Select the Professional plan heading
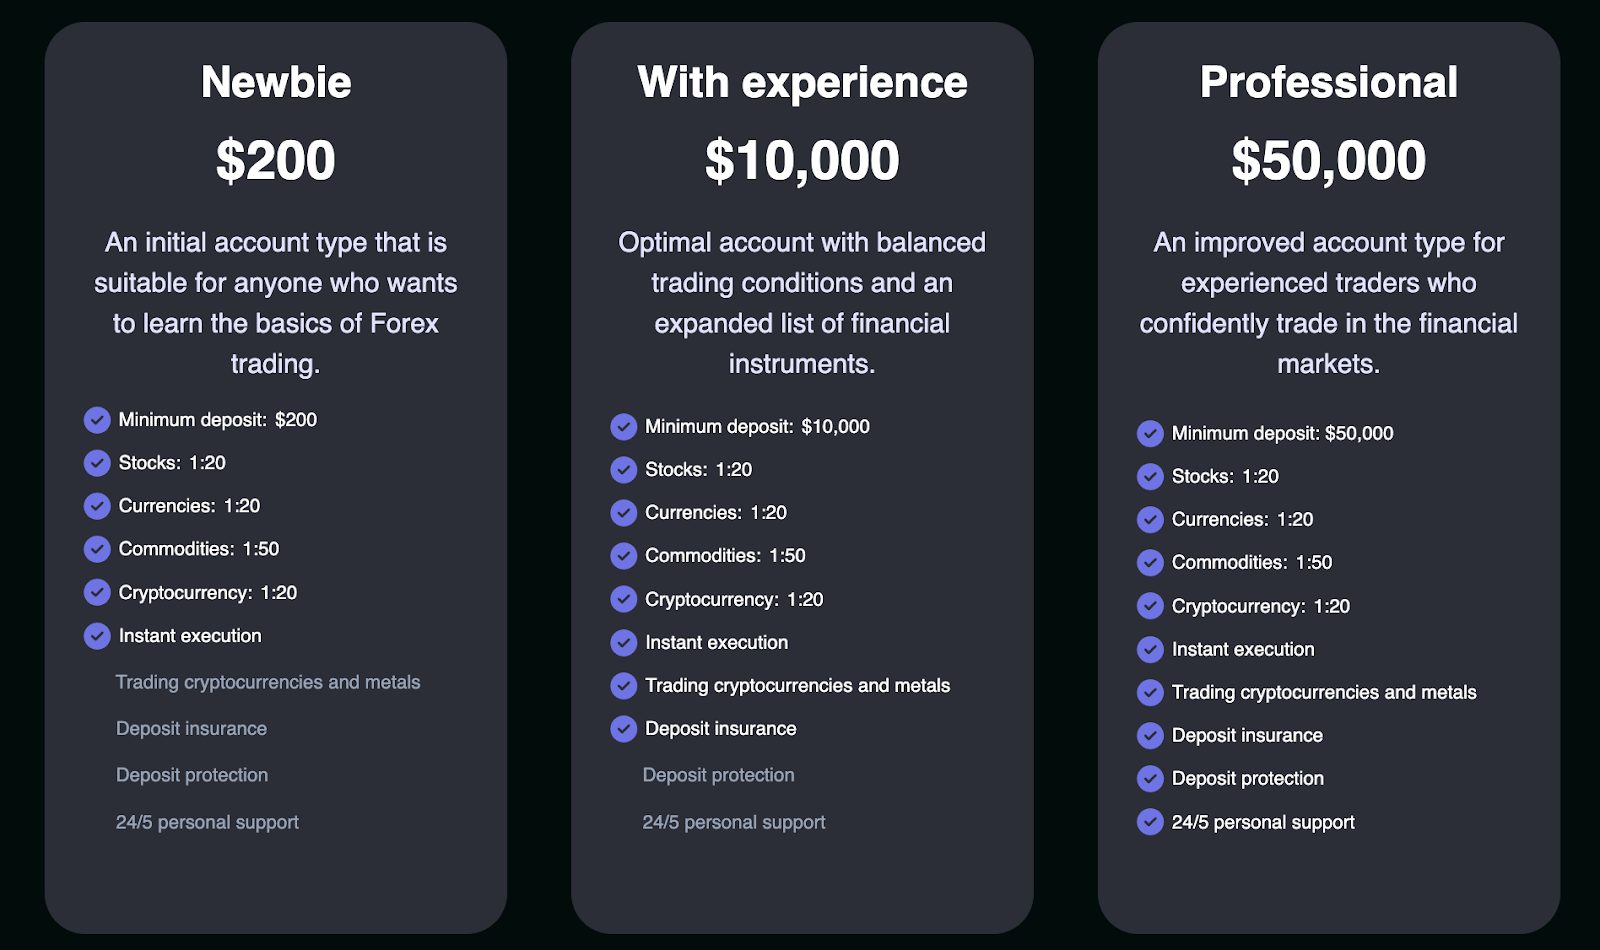 coord(1329,82)
